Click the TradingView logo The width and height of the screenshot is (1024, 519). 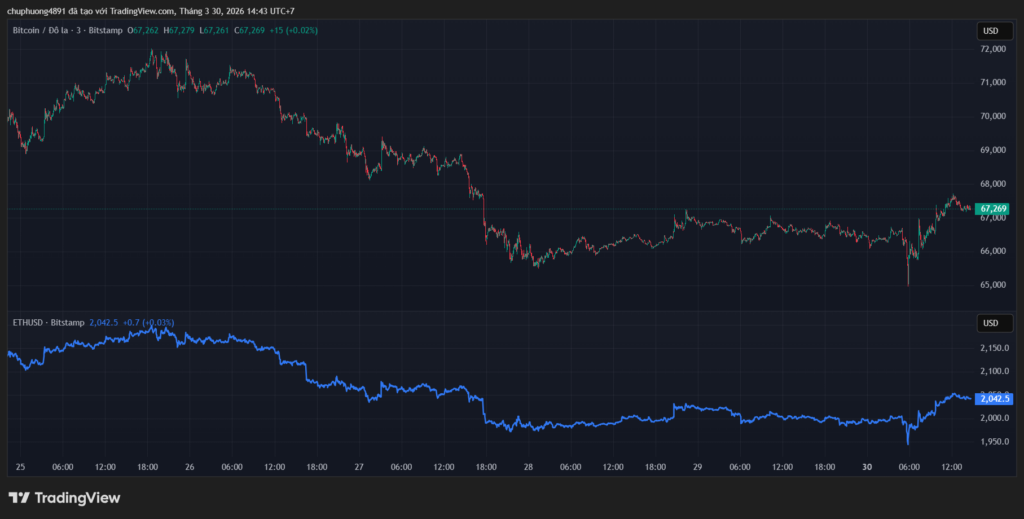[x=64, y=497]
